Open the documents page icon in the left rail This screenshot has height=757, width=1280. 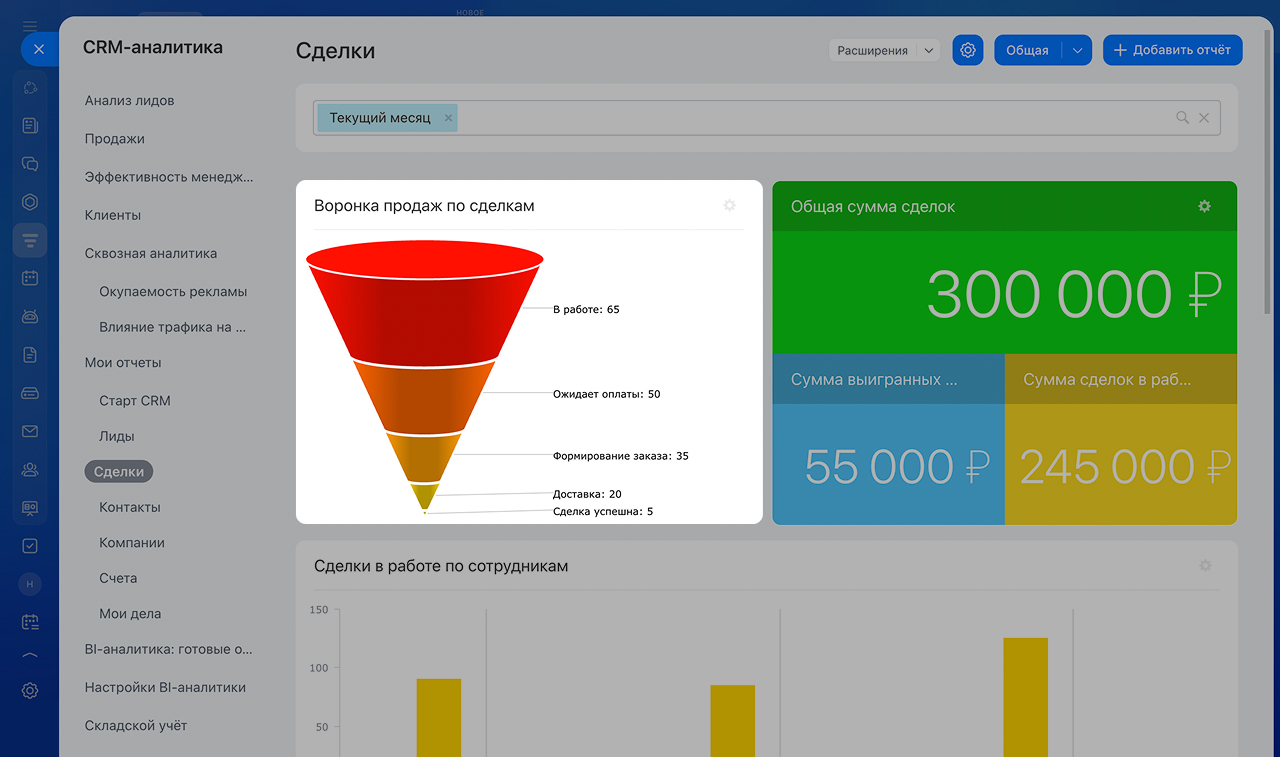(30, 355)
